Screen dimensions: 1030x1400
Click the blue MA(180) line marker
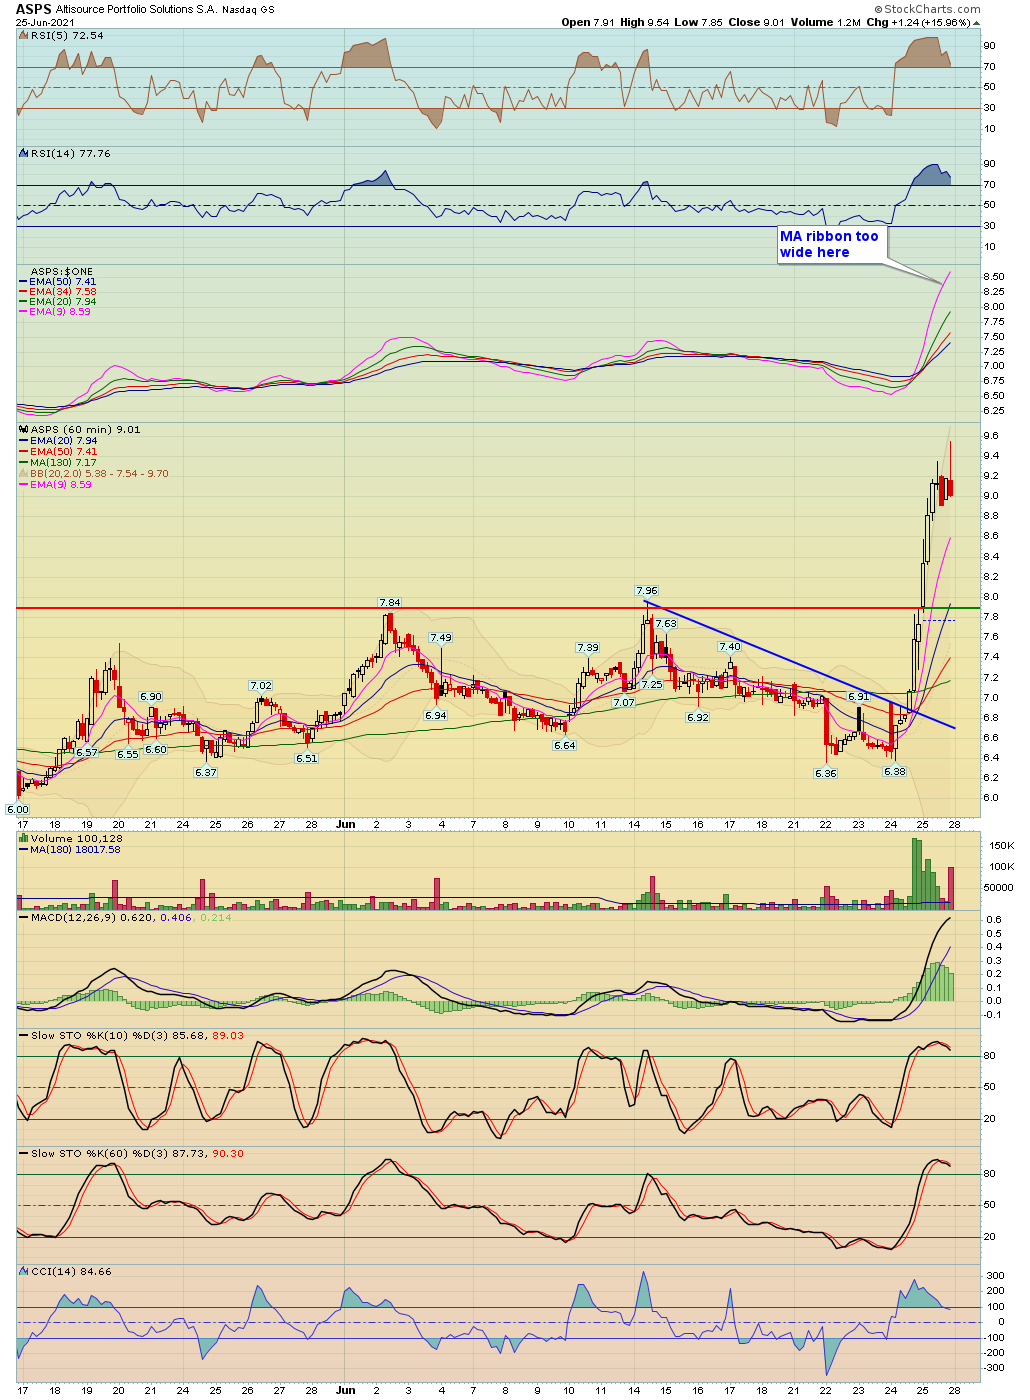[x=24, y=850]
